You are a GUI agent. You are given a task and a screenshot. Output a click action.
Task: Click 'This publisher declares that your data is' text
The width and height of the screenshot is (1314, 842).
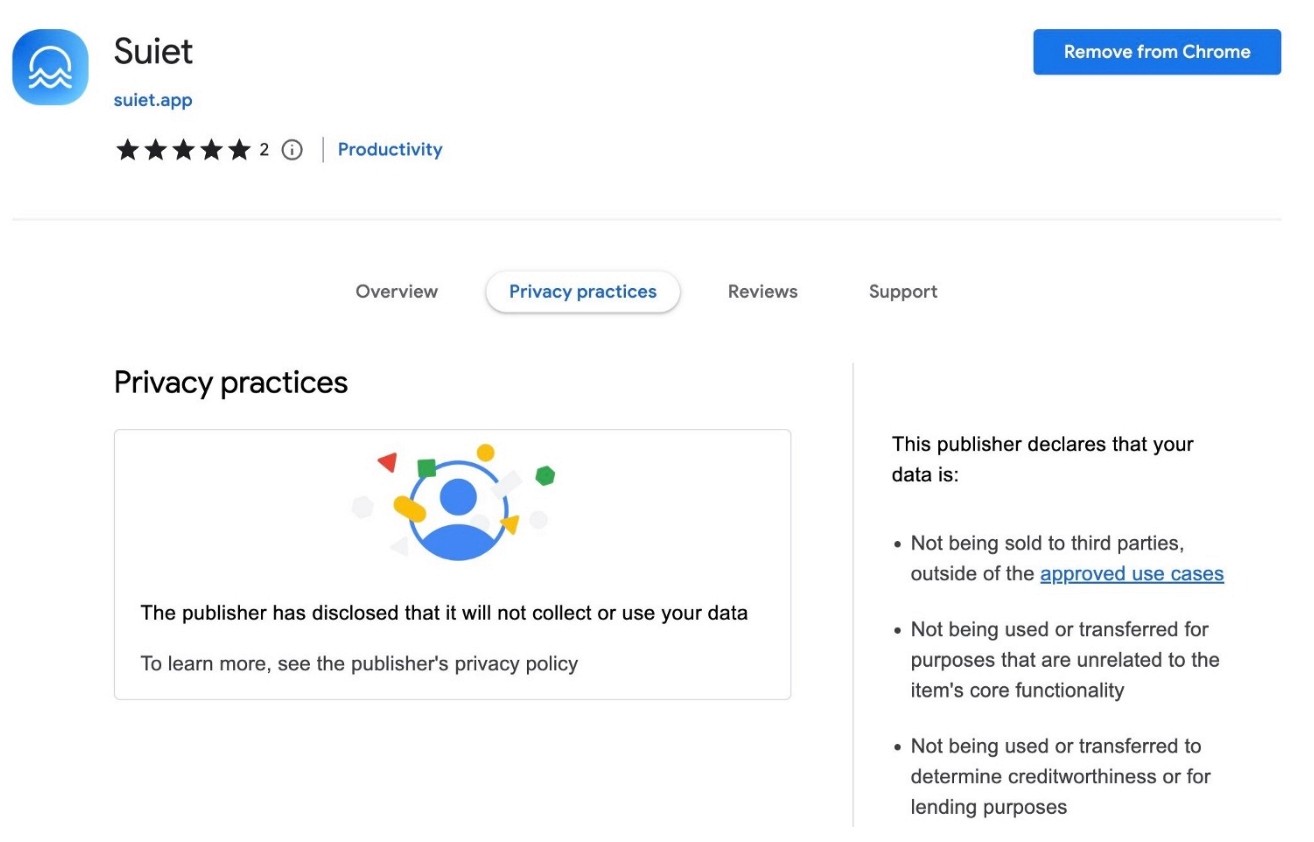point(1043,459)
